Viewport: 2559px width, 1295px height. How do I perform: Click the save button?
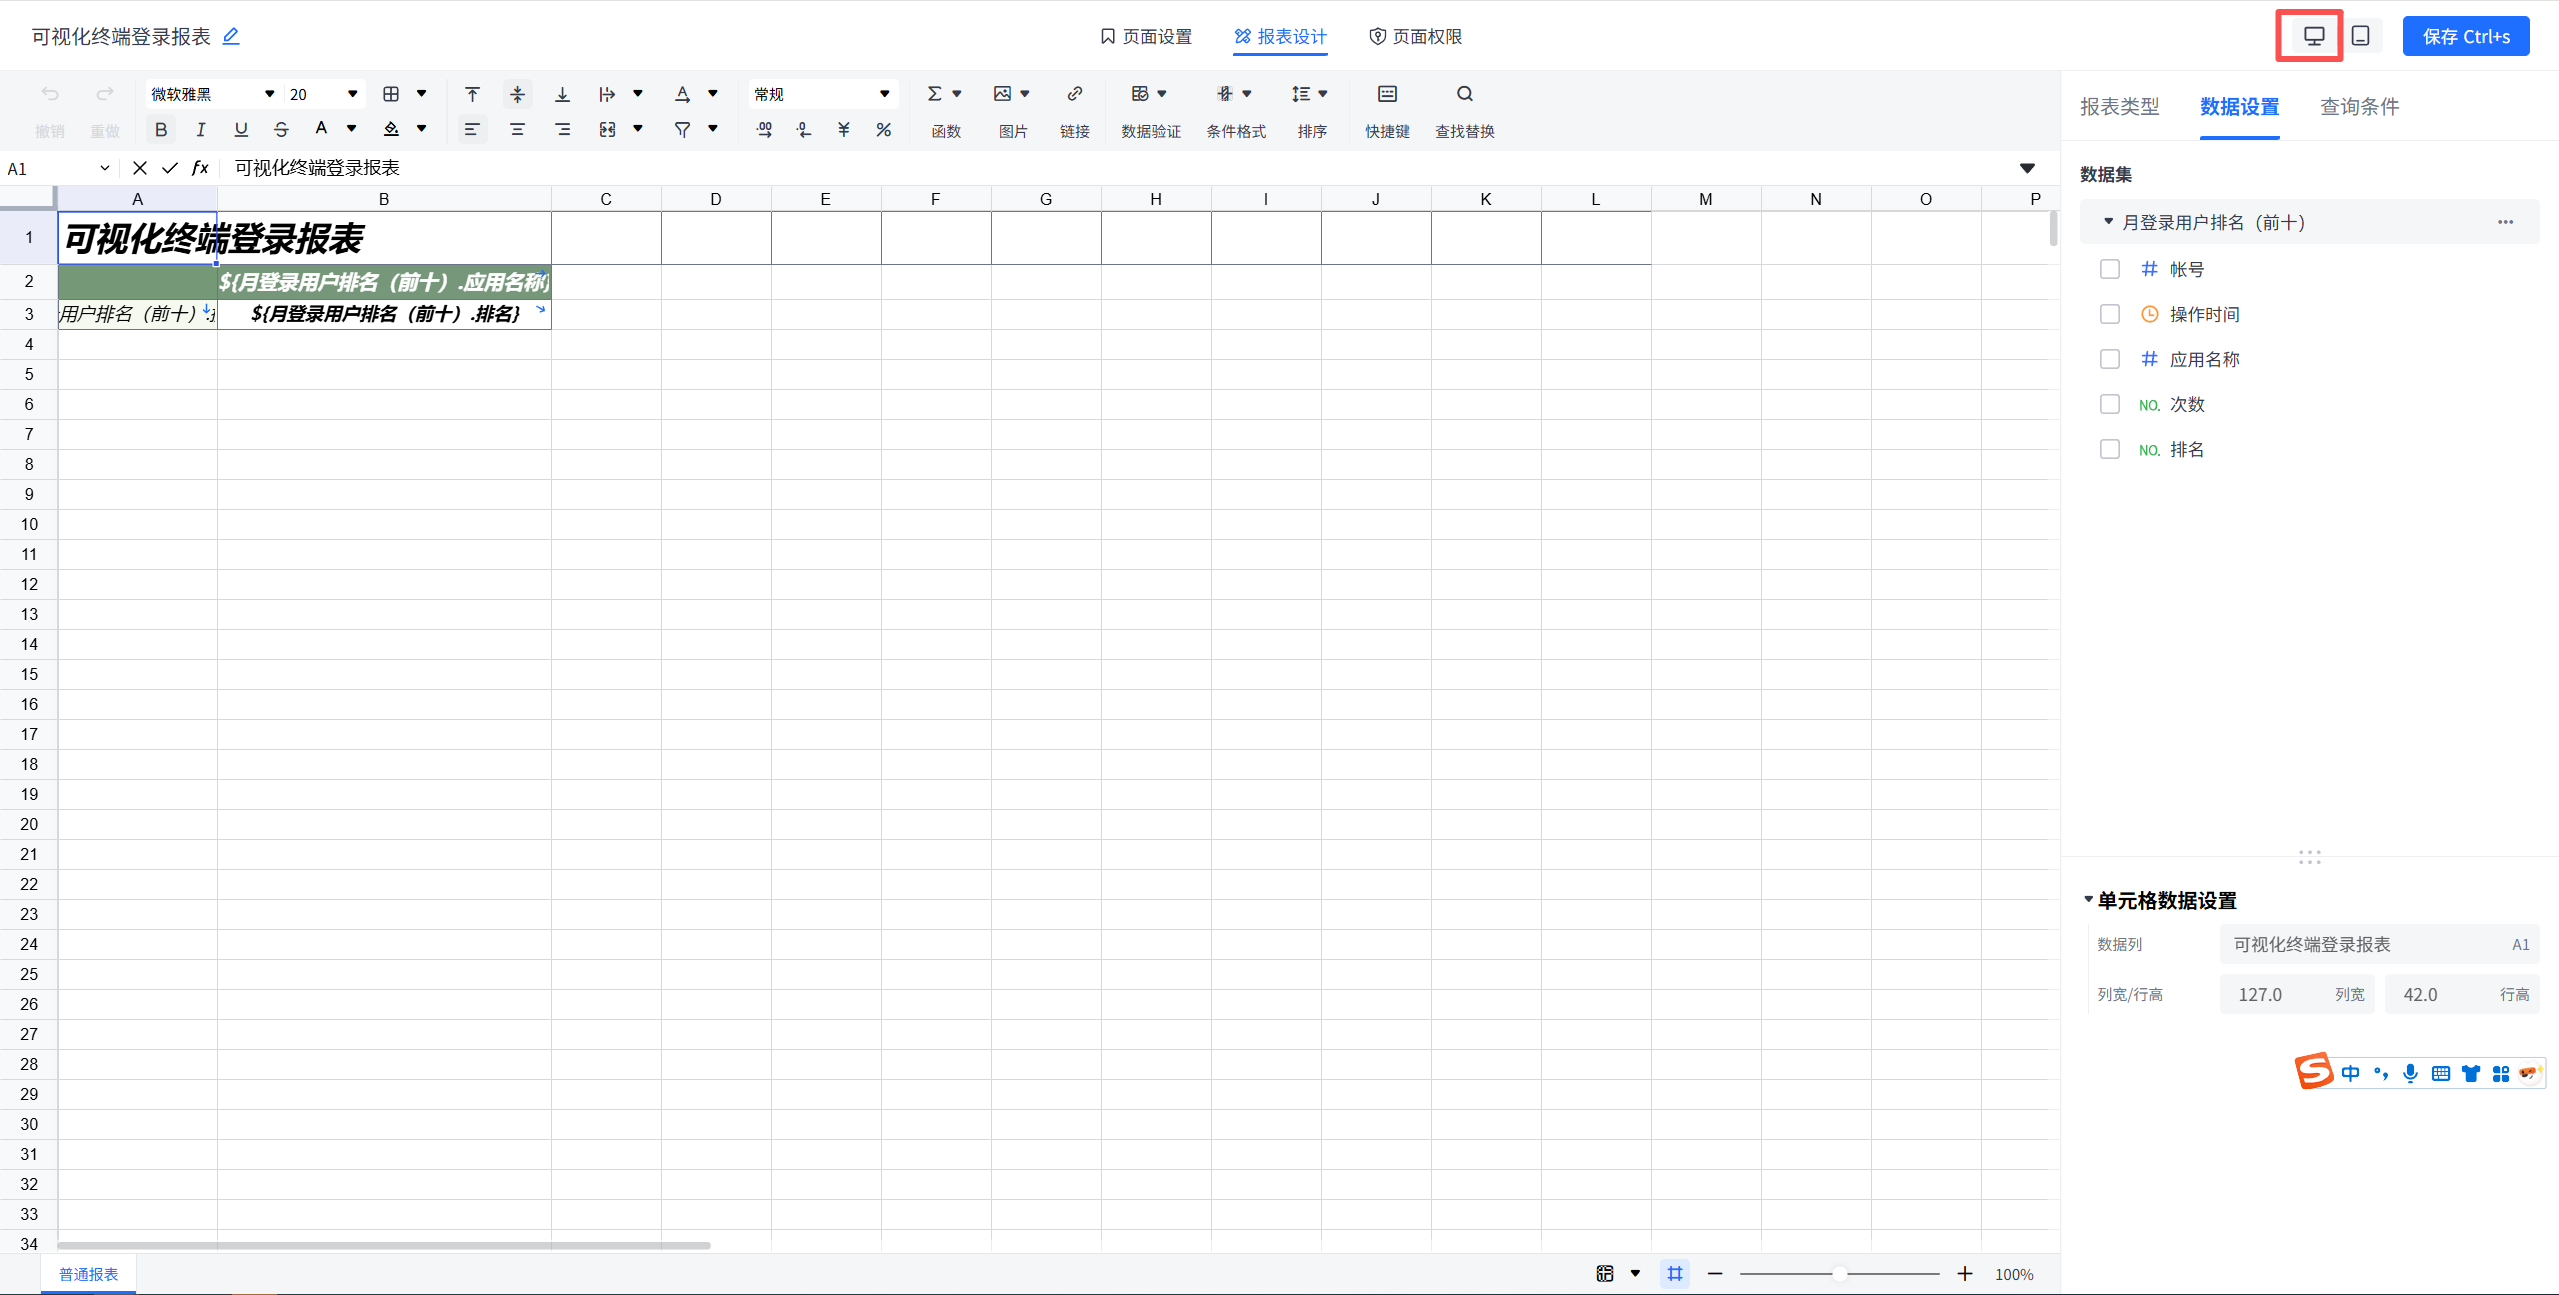pos(2465,37)
